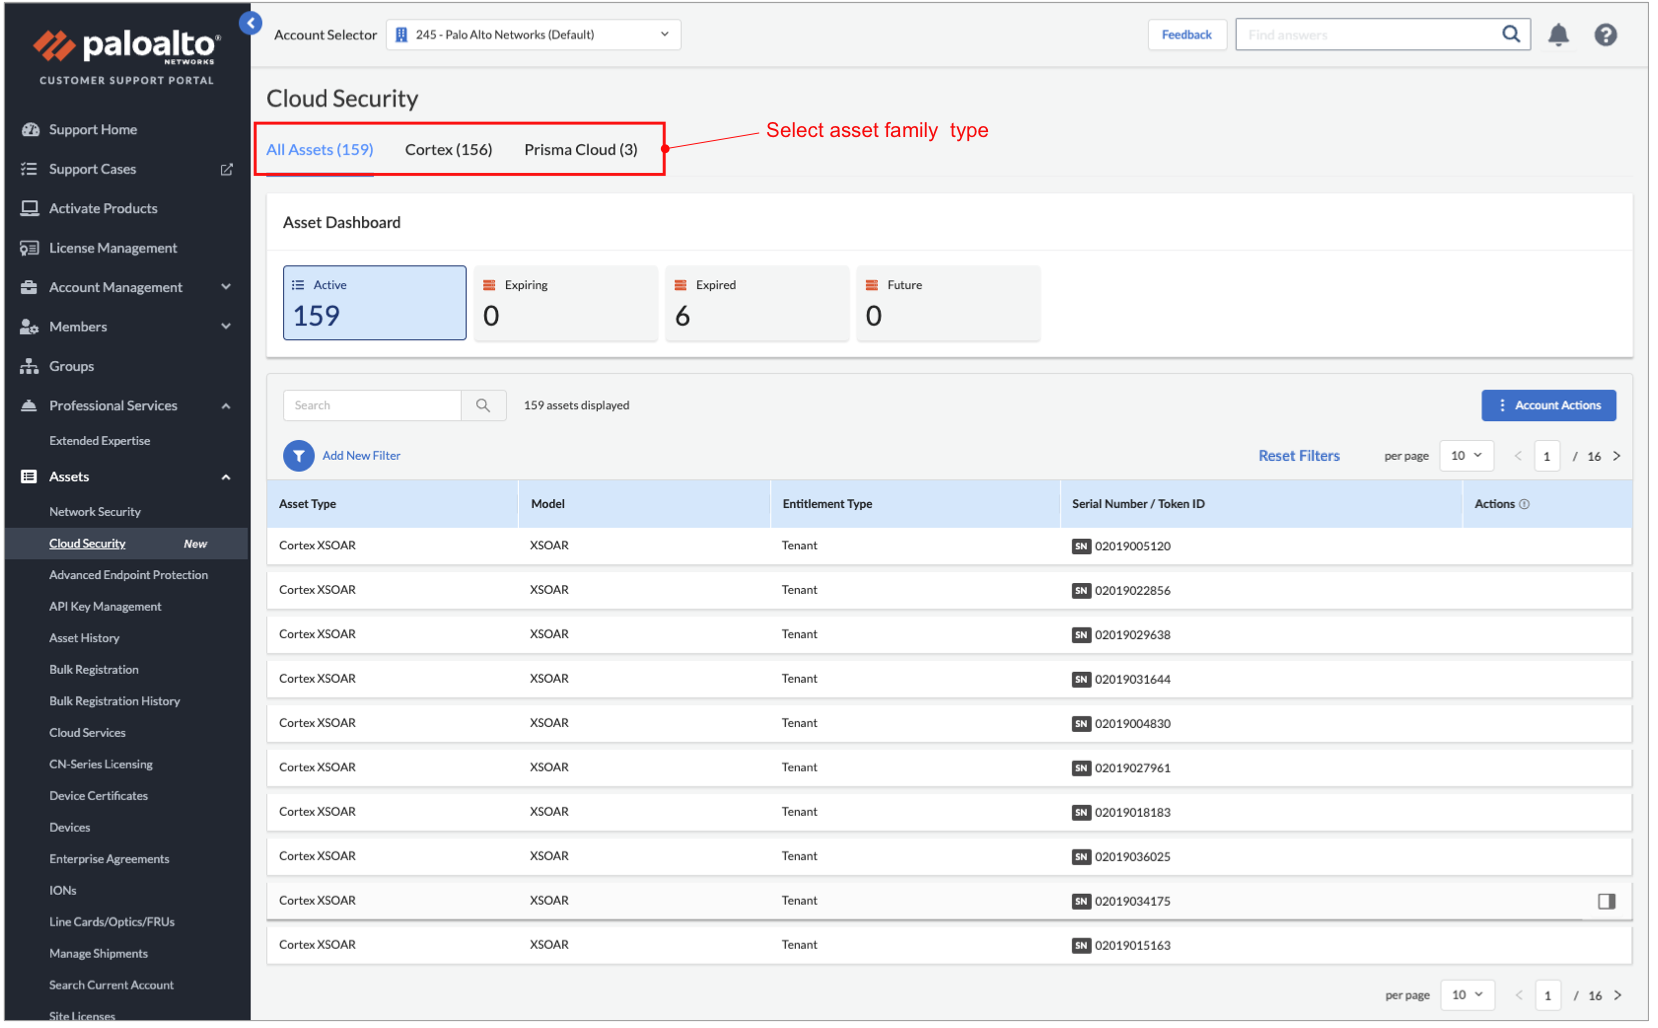Collapse sidebar using the blue arrow icon
Viewport: 1658px width, 1028px height.
tap(251, 23)
